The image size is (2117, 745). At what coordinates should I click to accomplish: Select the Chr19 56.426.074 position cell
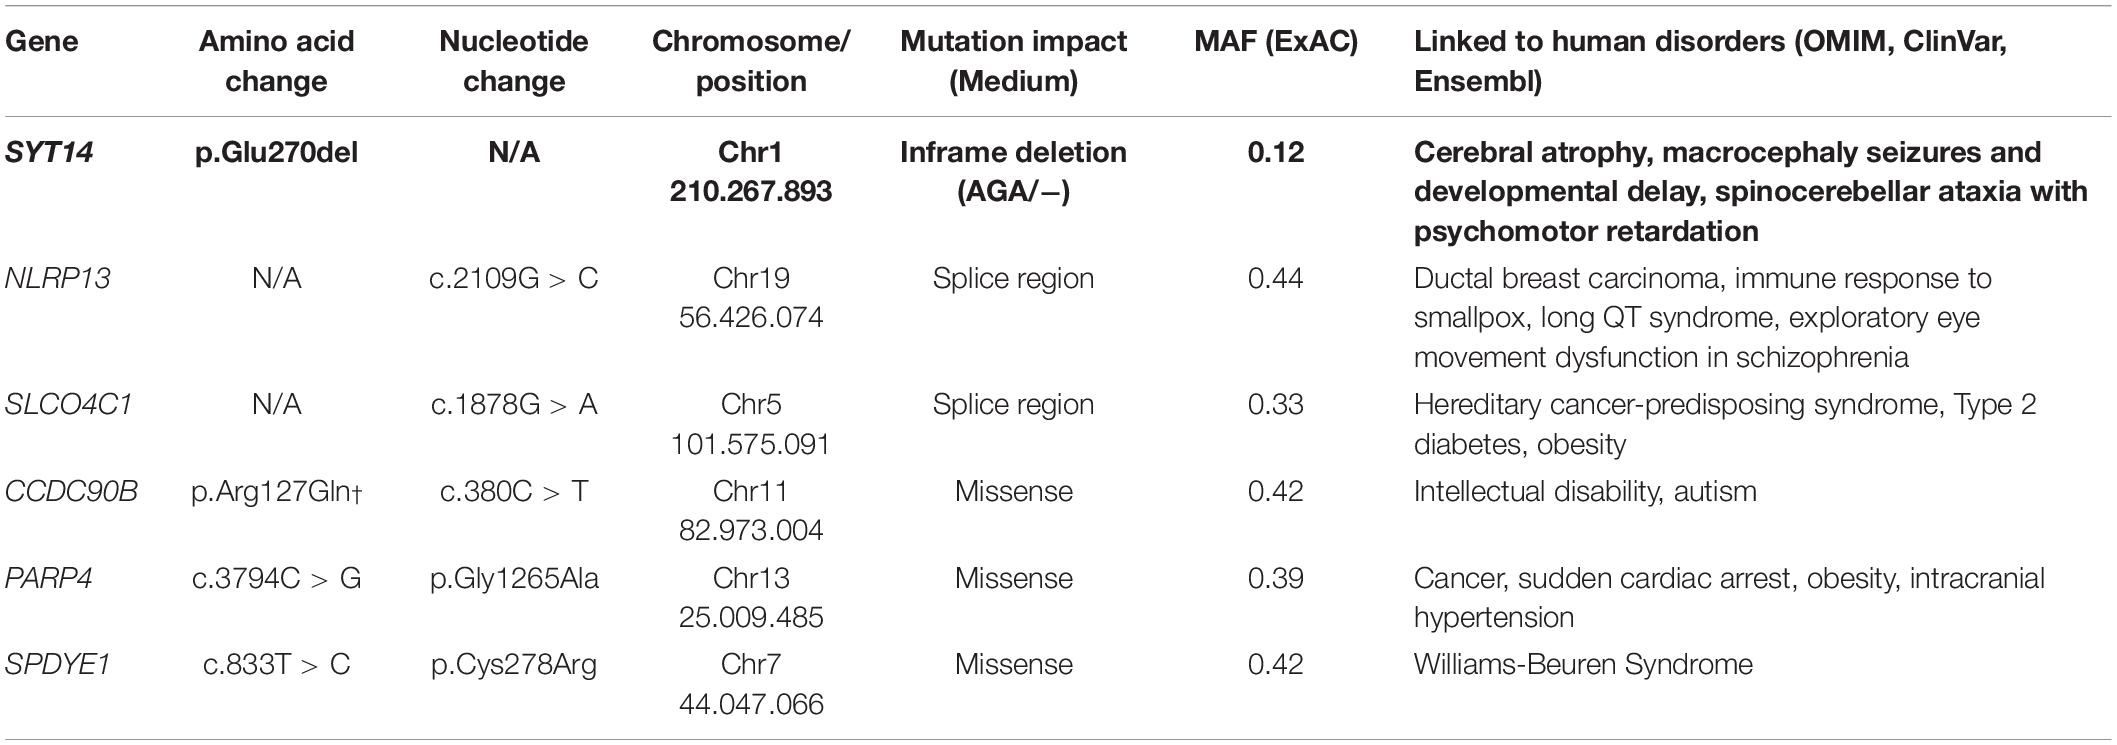pyautogui.click(x=751, y=298)
